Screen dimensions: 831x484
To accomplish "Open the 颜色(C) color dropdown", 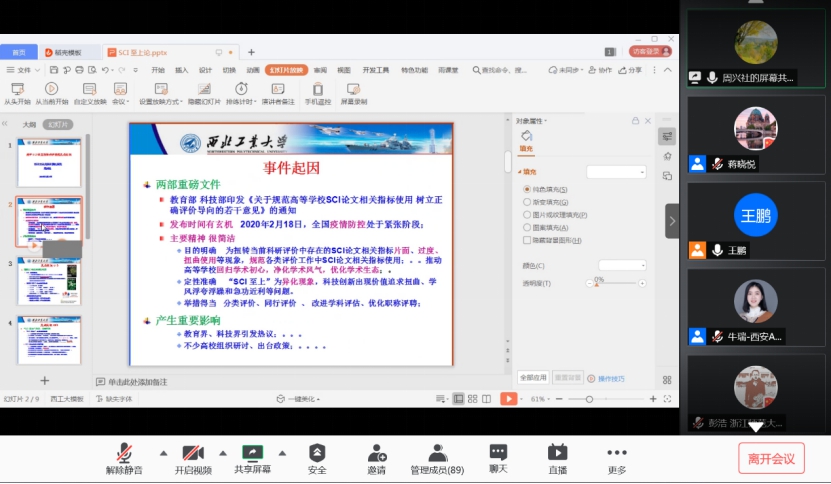I will 622,265.
